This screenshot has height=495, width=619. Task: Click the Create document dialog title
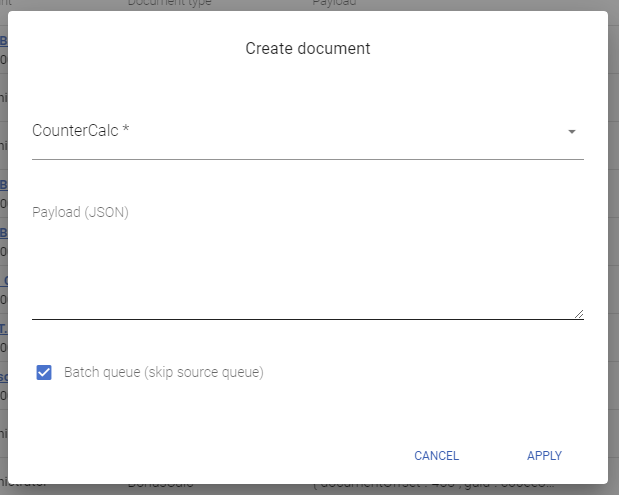pos(308,48)
